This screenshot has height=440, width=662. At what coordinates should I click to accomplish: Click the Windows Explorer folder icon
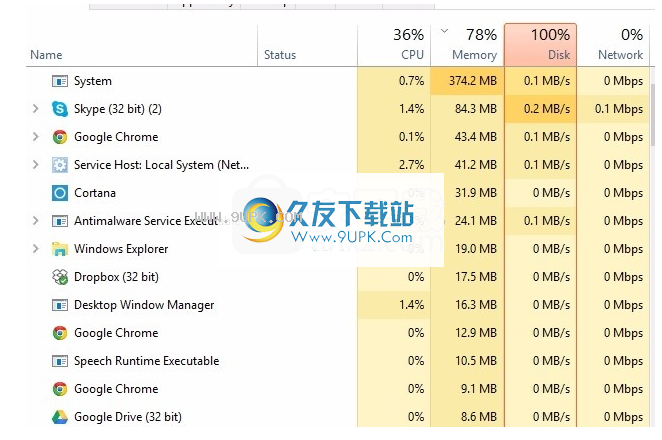tap(59, 249)
